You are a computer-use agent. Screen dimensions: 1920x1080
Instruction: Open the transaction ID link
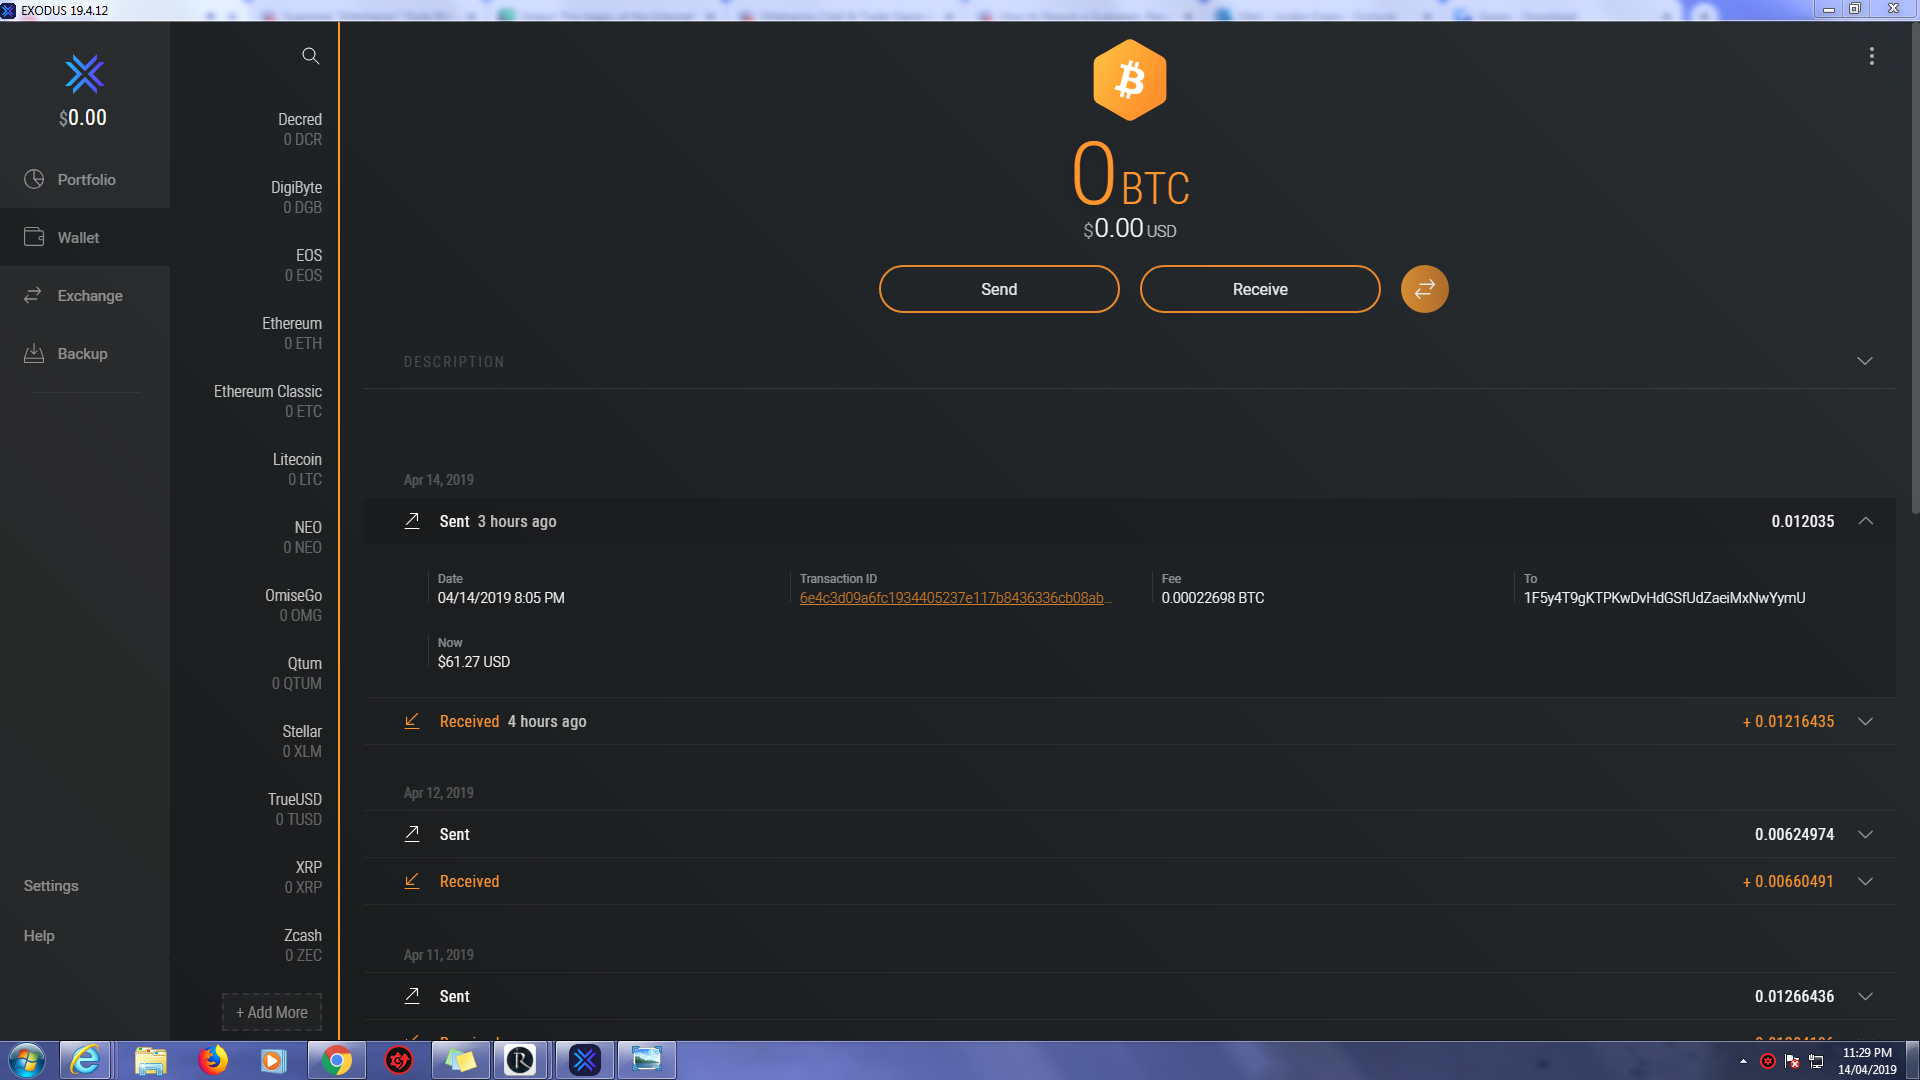955,598
